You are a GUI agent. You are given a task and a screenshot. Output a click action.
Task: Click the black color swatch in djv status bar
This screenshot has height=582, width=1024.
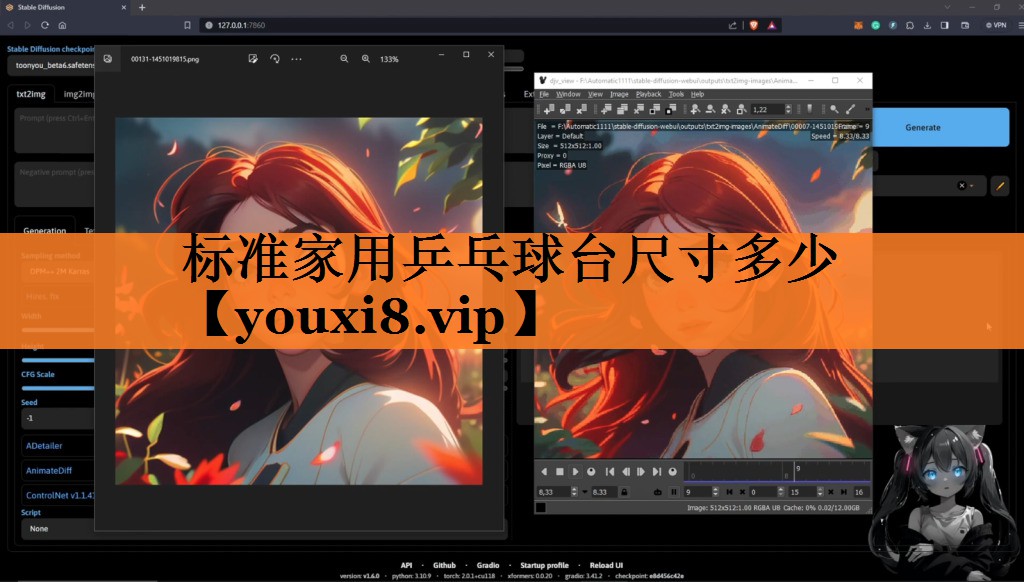[x=541, y=508]
